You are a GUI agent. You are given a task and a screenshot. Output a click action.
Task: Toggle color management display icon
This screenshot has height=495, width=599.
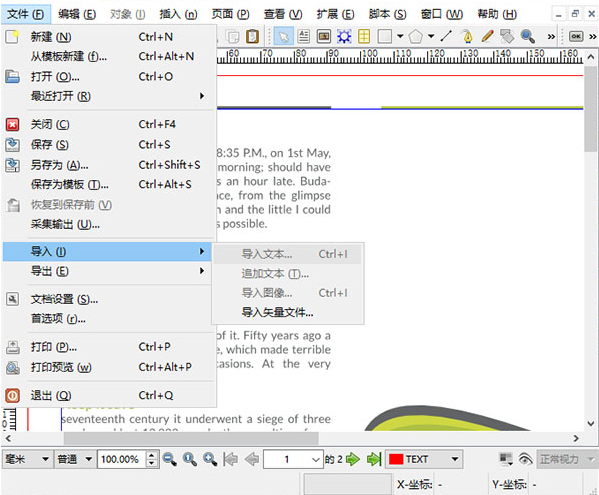tap(506, 459)
